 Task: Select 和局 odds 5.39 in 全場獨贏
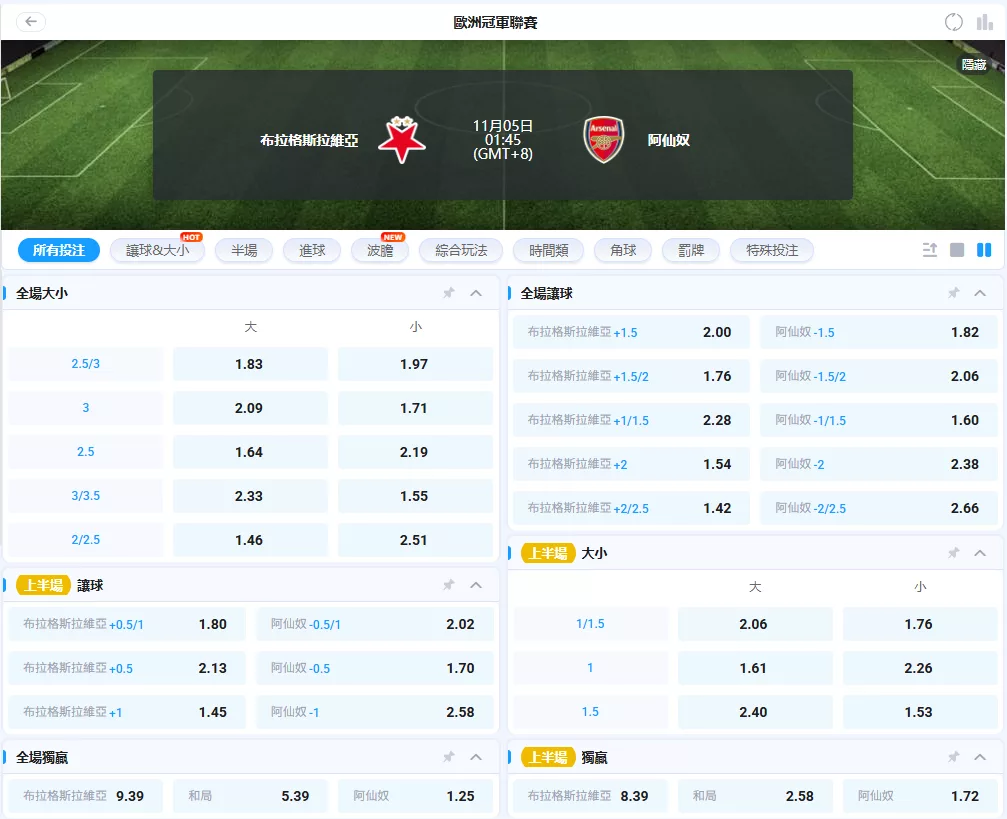250,796
